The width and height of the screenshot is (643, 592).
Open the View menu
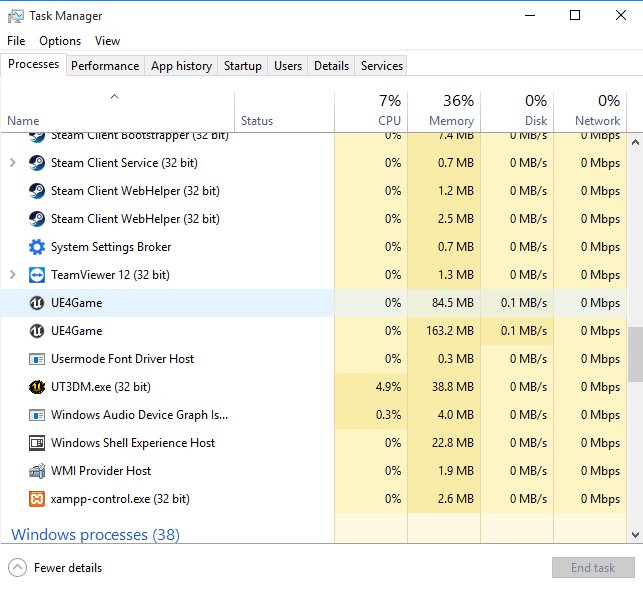coord(107,41)
